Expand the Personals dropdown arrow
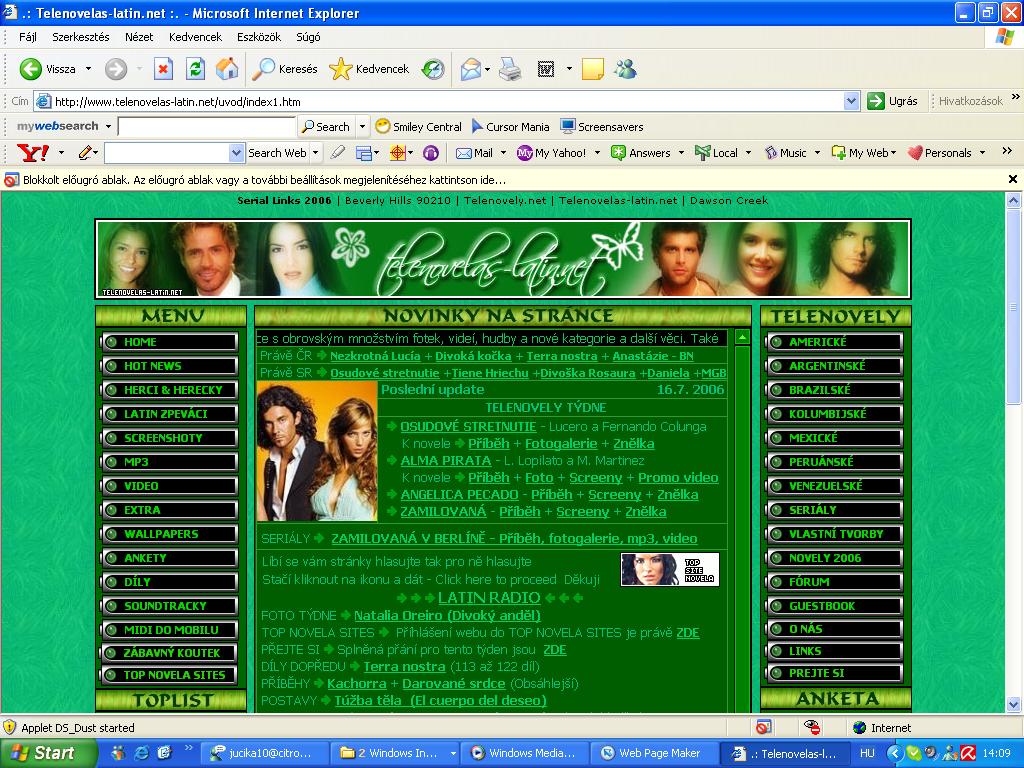 (982, 153)
